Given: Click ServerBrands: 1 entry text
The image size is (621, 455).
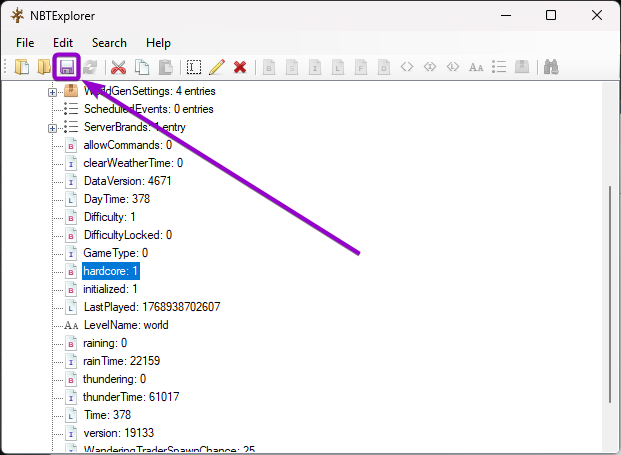Looking at the screenshot, I should [135, 127].
